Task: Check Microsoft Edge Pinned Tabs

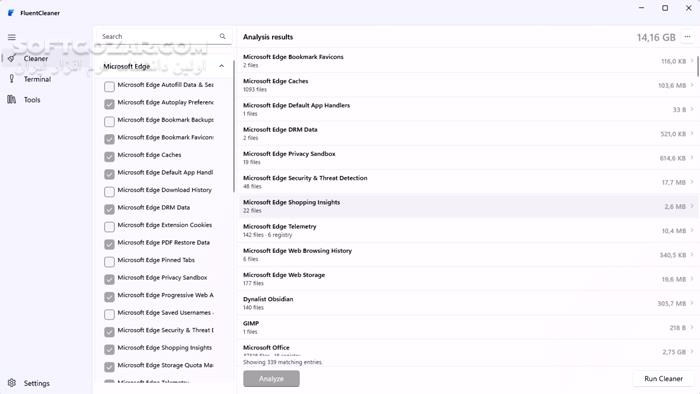Action: coord(109,262)
